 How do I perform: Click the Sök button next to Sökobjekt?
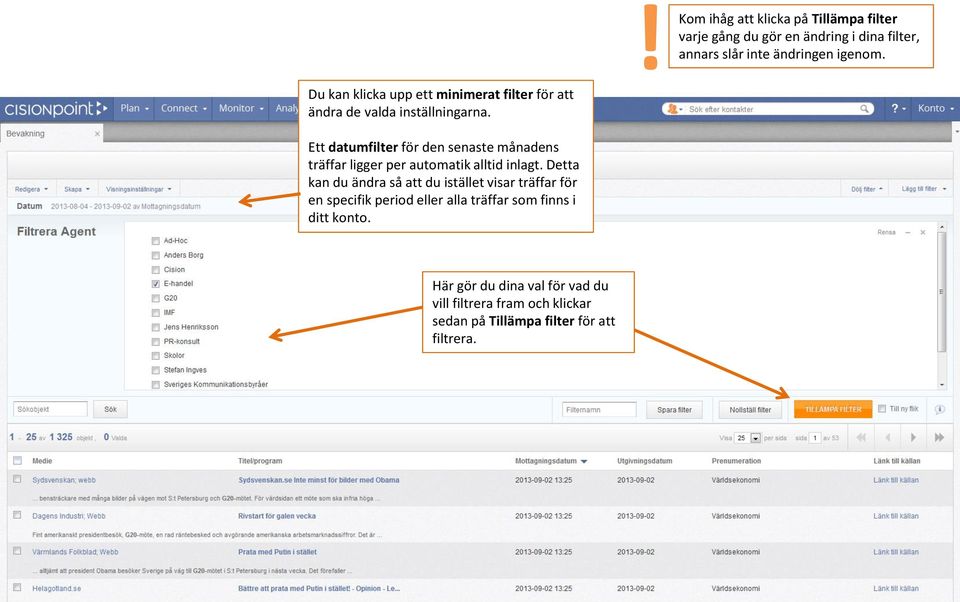(110, 409)
